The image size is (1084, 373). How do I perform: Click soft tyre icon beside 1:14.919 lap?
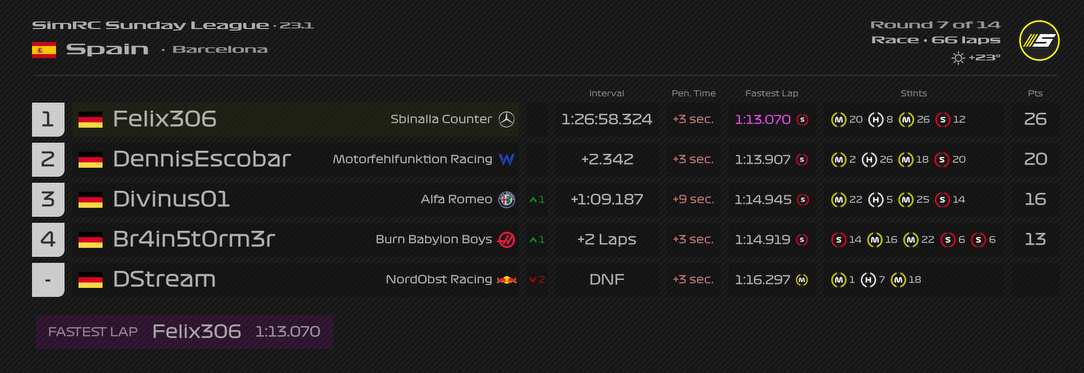(x=802, y=240)
